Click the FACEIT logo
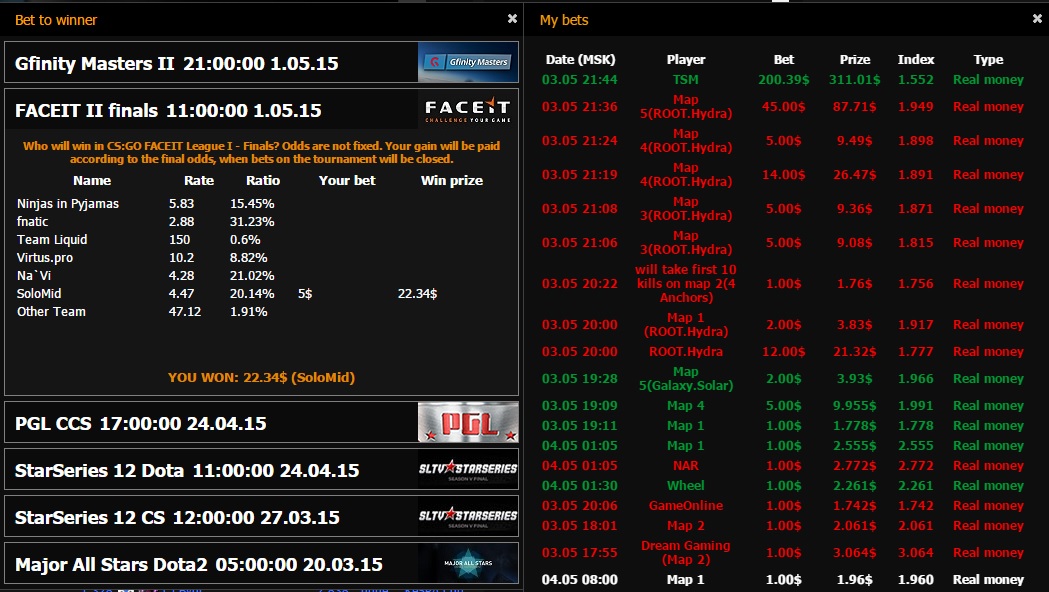1049x592 pixels. tap(468, 110)
